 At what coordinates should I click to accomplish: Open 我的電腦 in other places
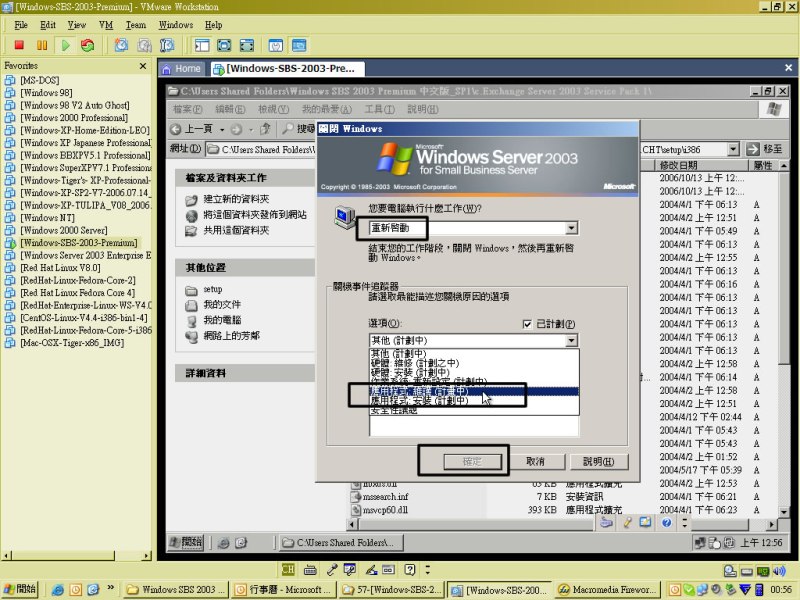(x=222, y=320)
